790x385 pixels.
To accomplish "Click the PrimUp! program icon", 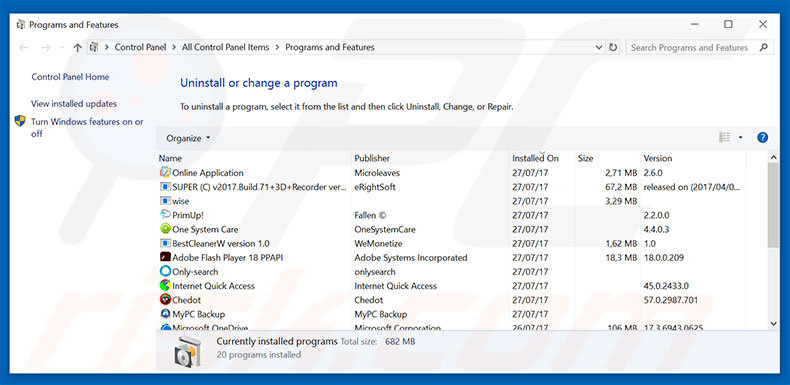I will tap(165, 215).
